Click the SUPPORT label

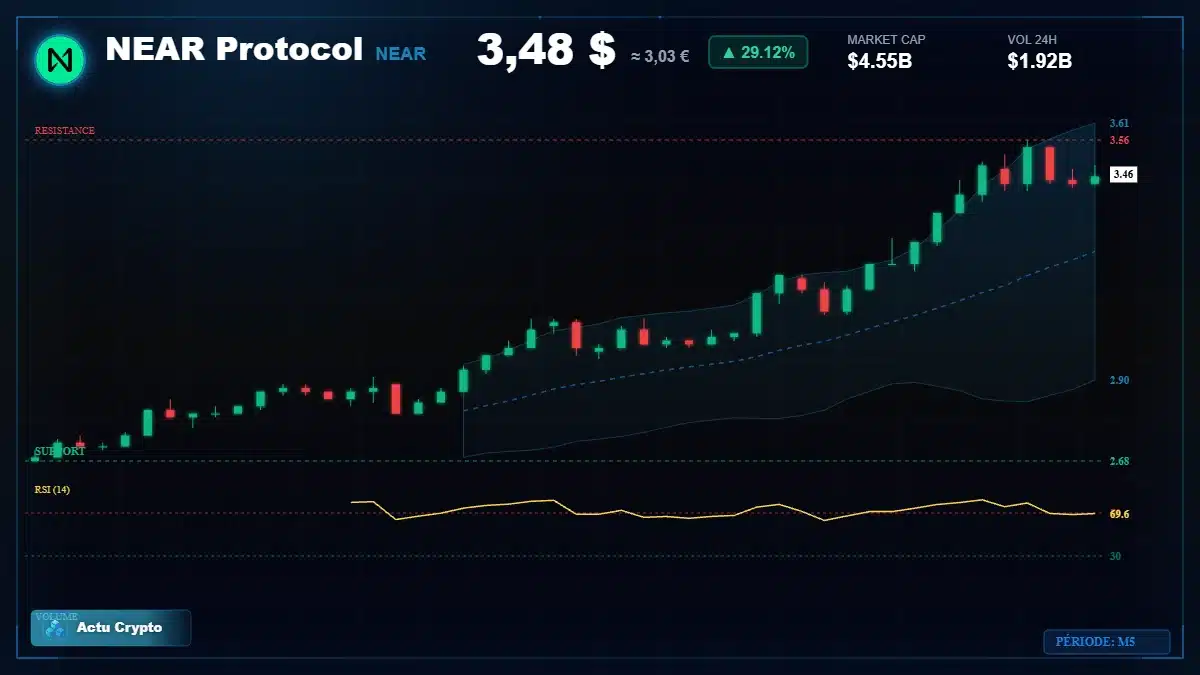[60, 451]
